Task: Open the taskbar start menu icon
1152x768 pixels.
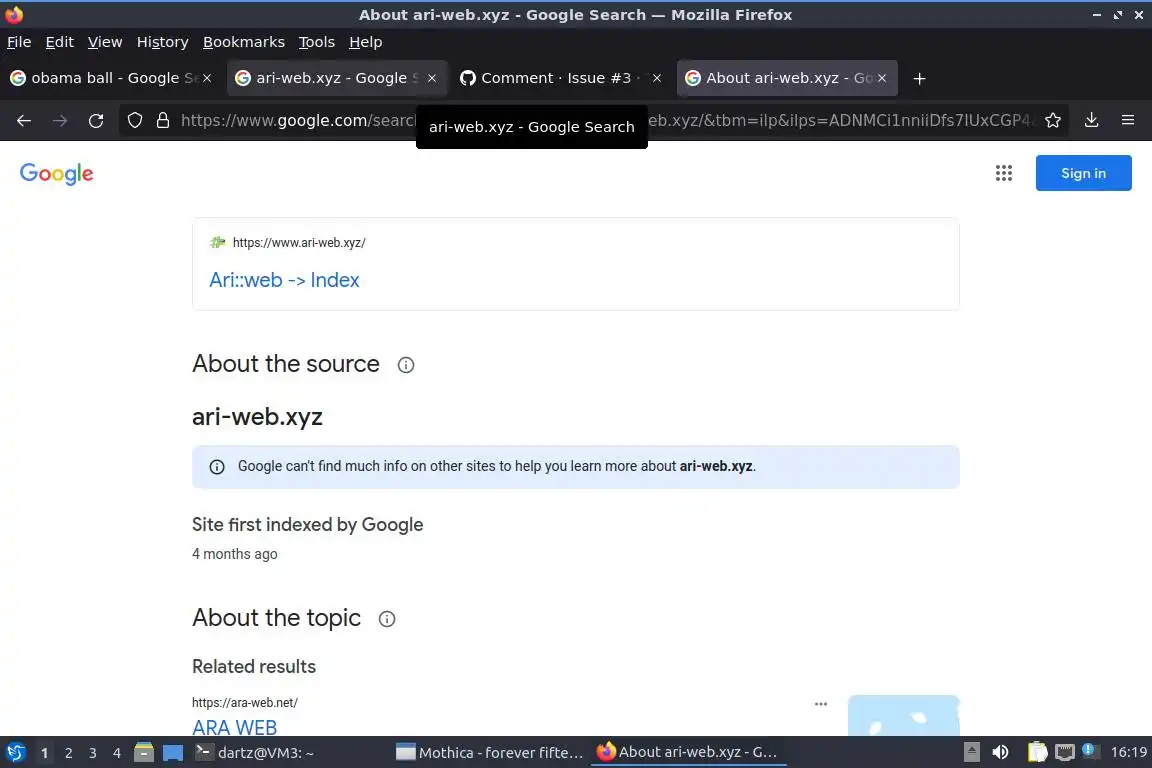Action: click(x=15, y=753)
